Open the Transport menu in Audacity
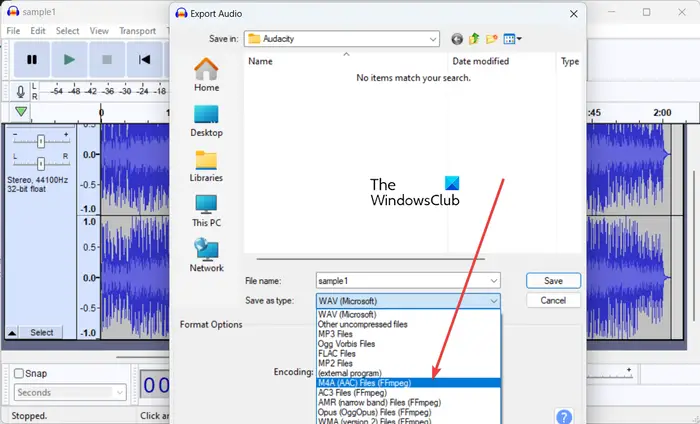The width and height of the screenshot is (700, 424). click(138, 31)
